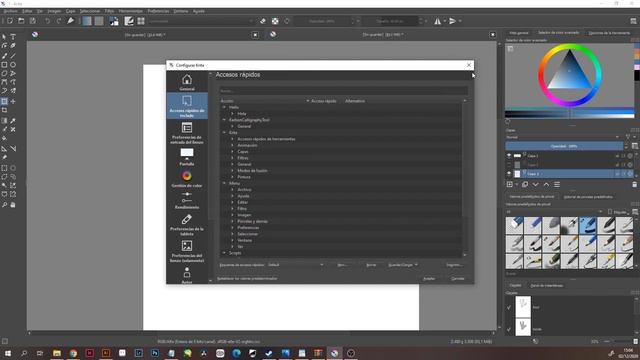This screenshot has height=360, width=640.
Task: Move layer up arrow icon
Action: [x=546, y=184]
